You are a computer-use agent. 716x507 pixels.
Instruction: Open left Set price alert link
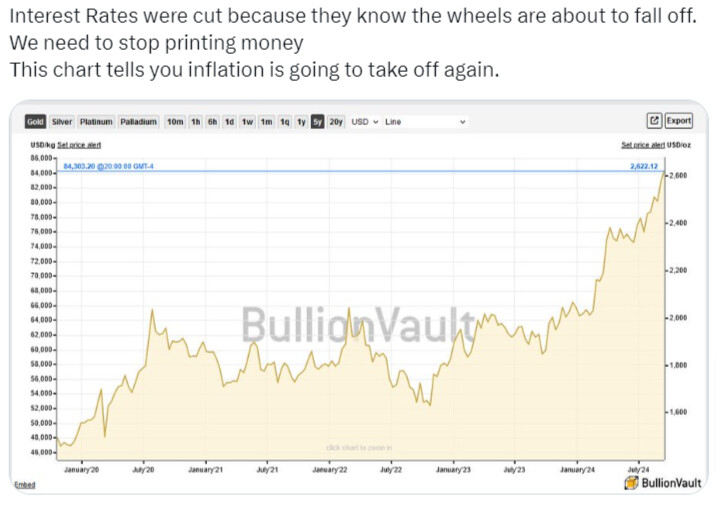coord(79,145)
